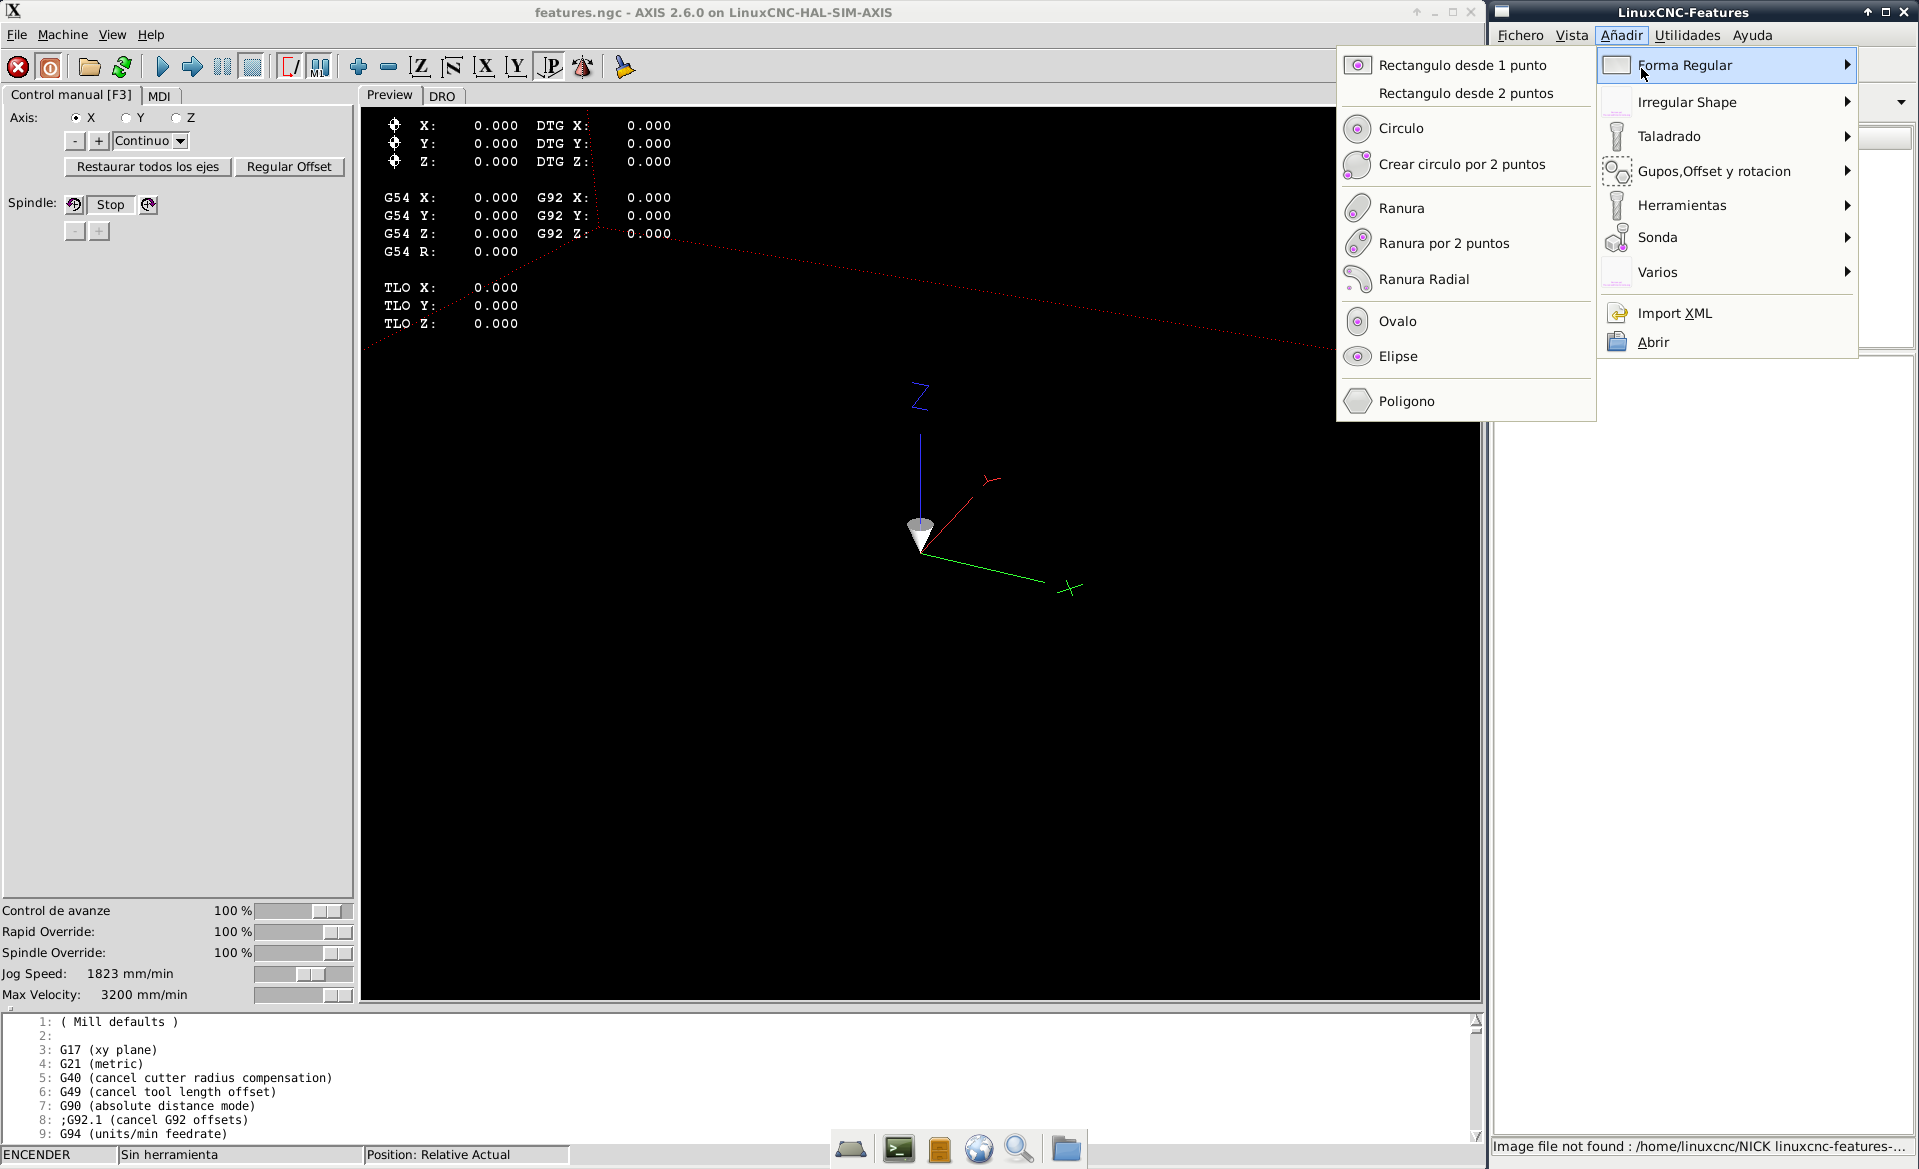This screenshot has width=1919, height=1169.
Task: Expand Gupos,Offset y rotacion submenu
Action: (1727, 171)
